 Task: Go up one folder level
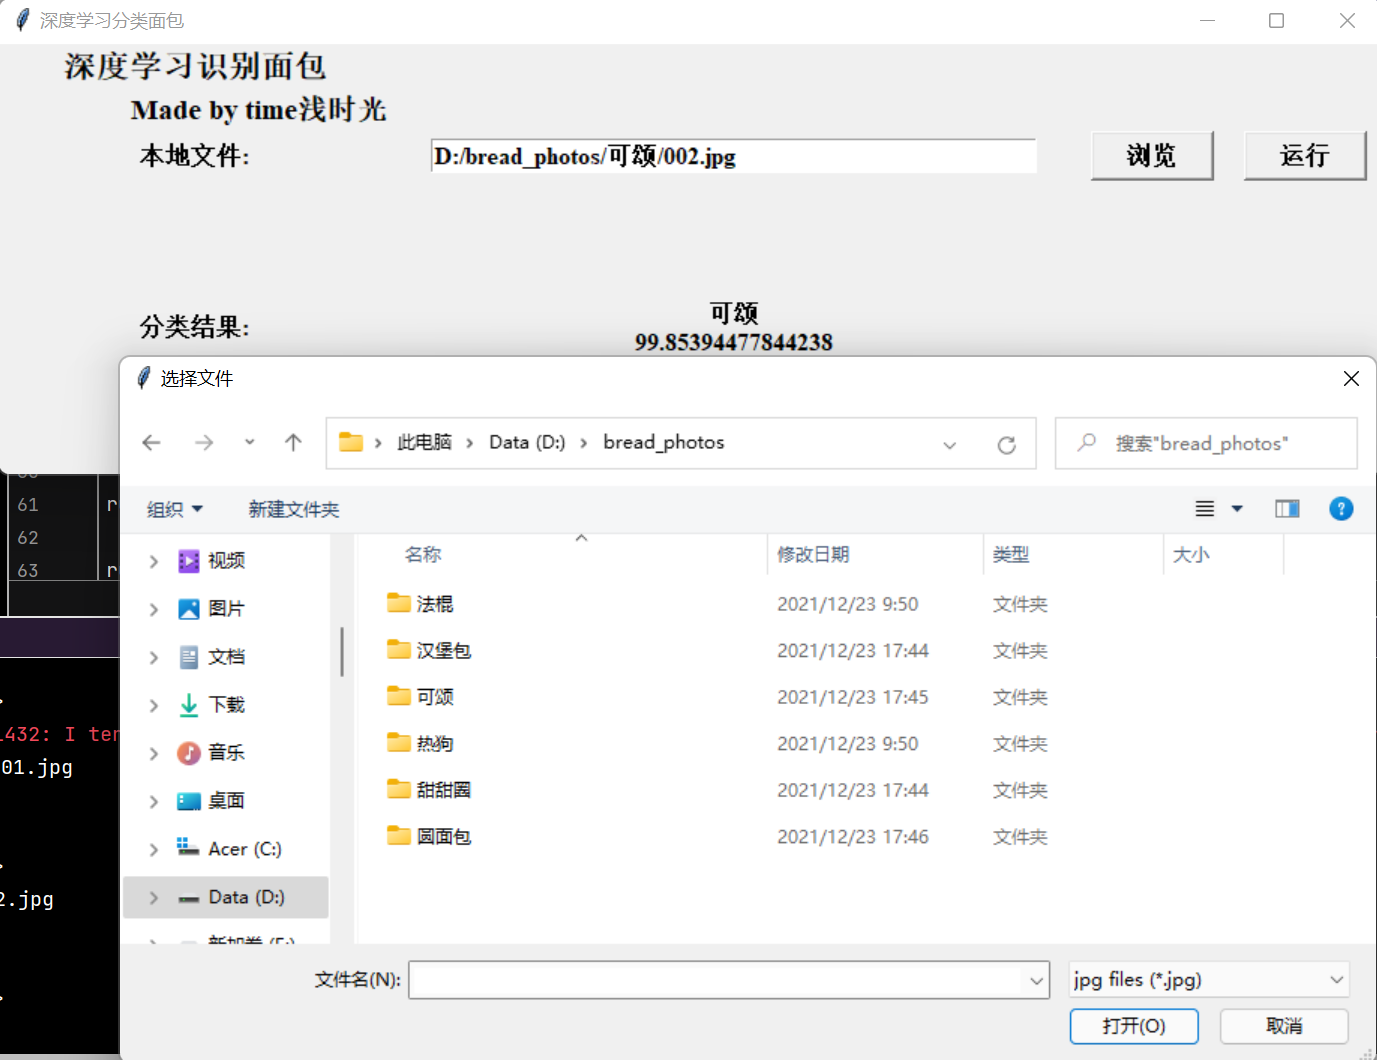tap(292, 443)
